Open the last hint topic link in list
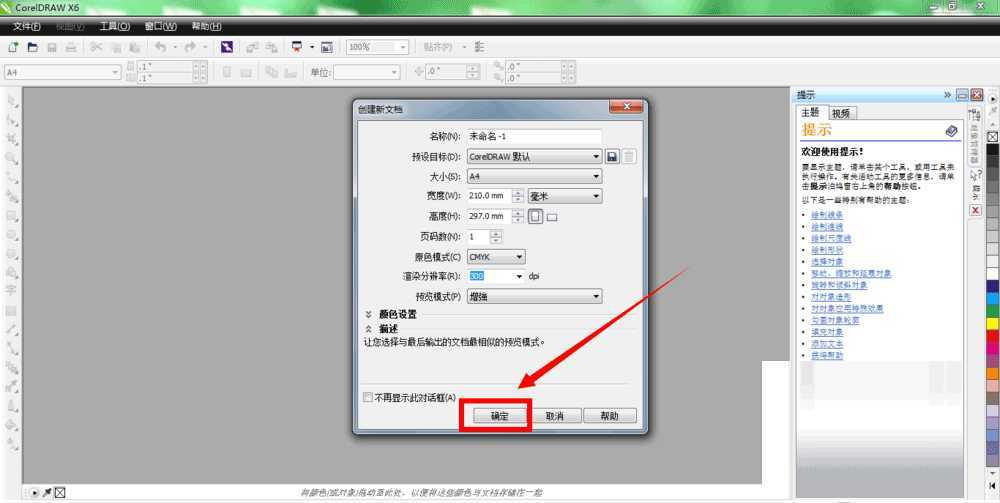 click(x=827, y=356)
